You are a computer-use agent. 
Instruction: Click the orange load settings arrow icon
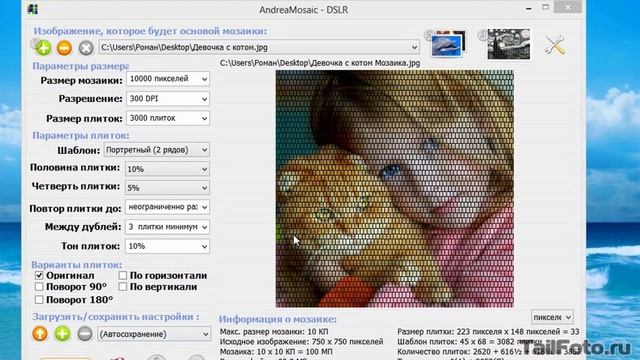coord(40,334)
